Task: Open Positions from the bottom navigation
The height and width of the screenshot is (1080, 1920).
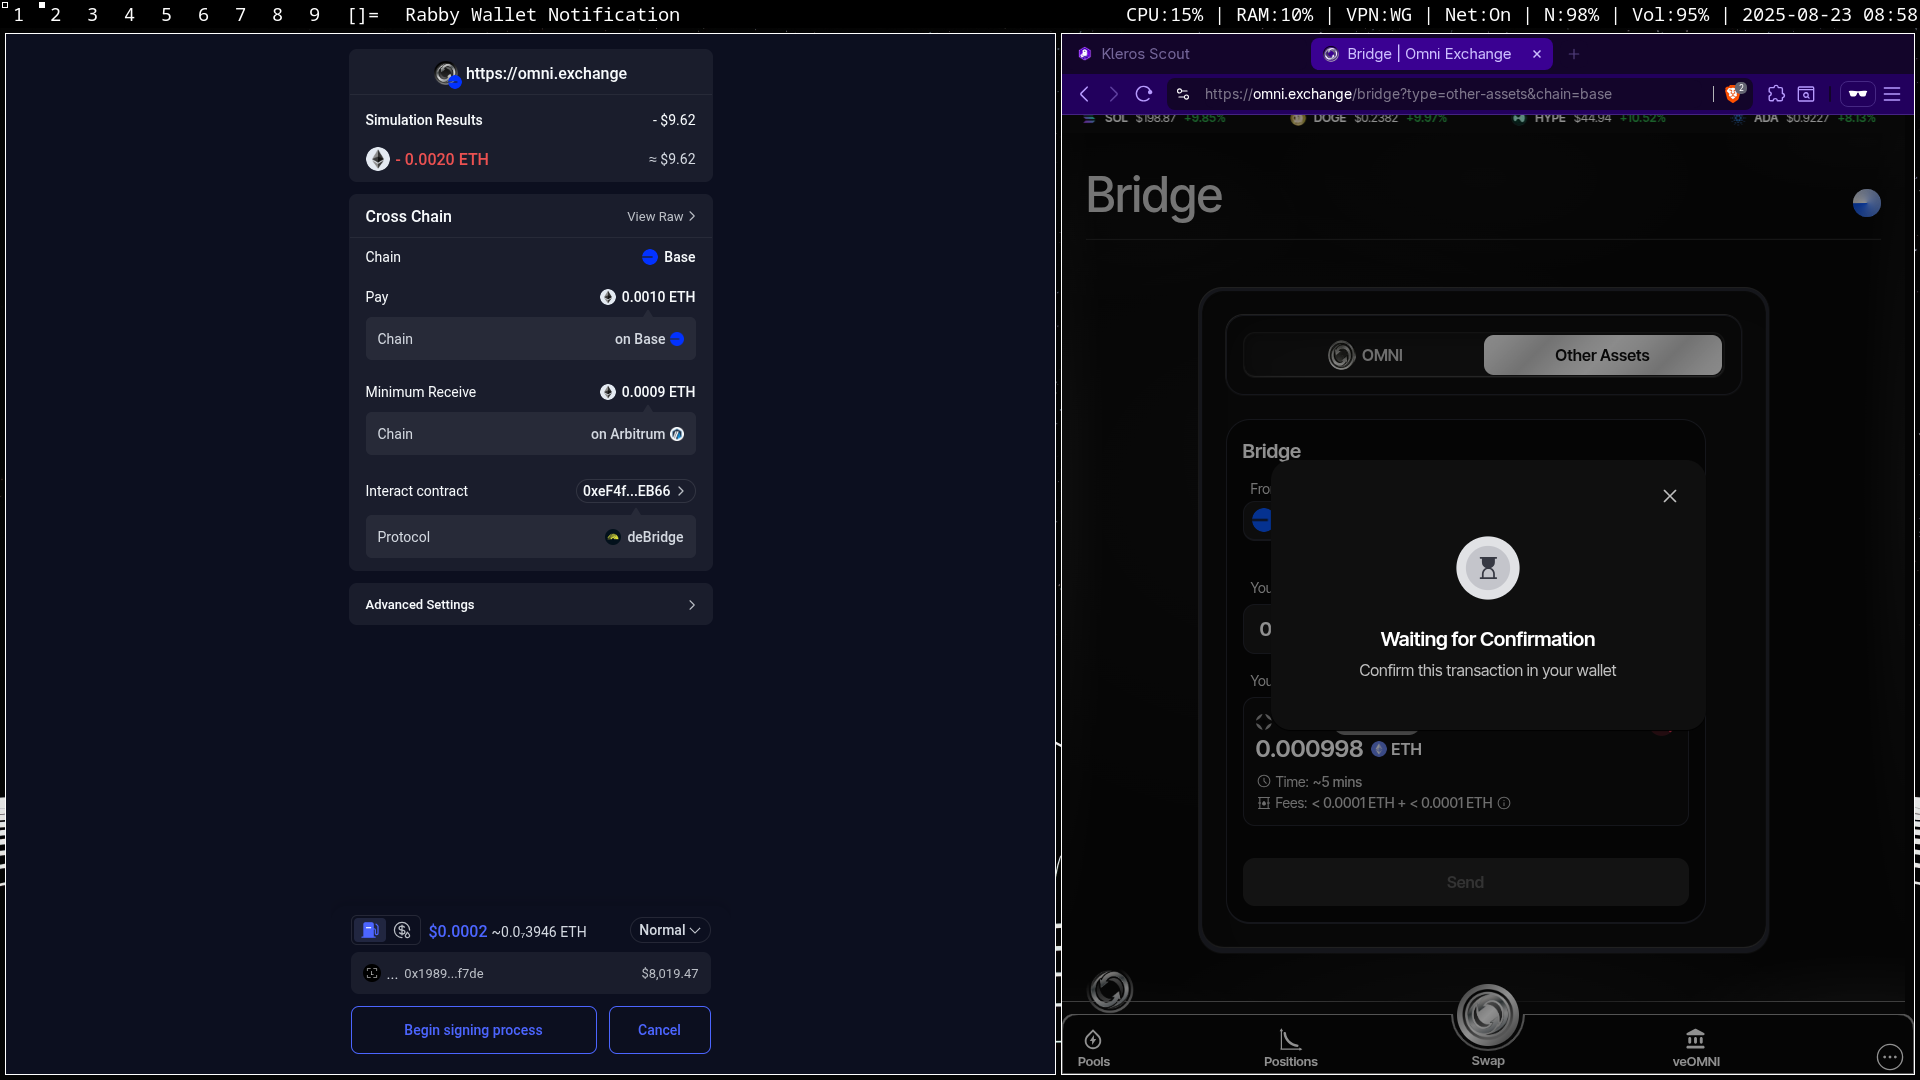Action: point(1290,1048)
